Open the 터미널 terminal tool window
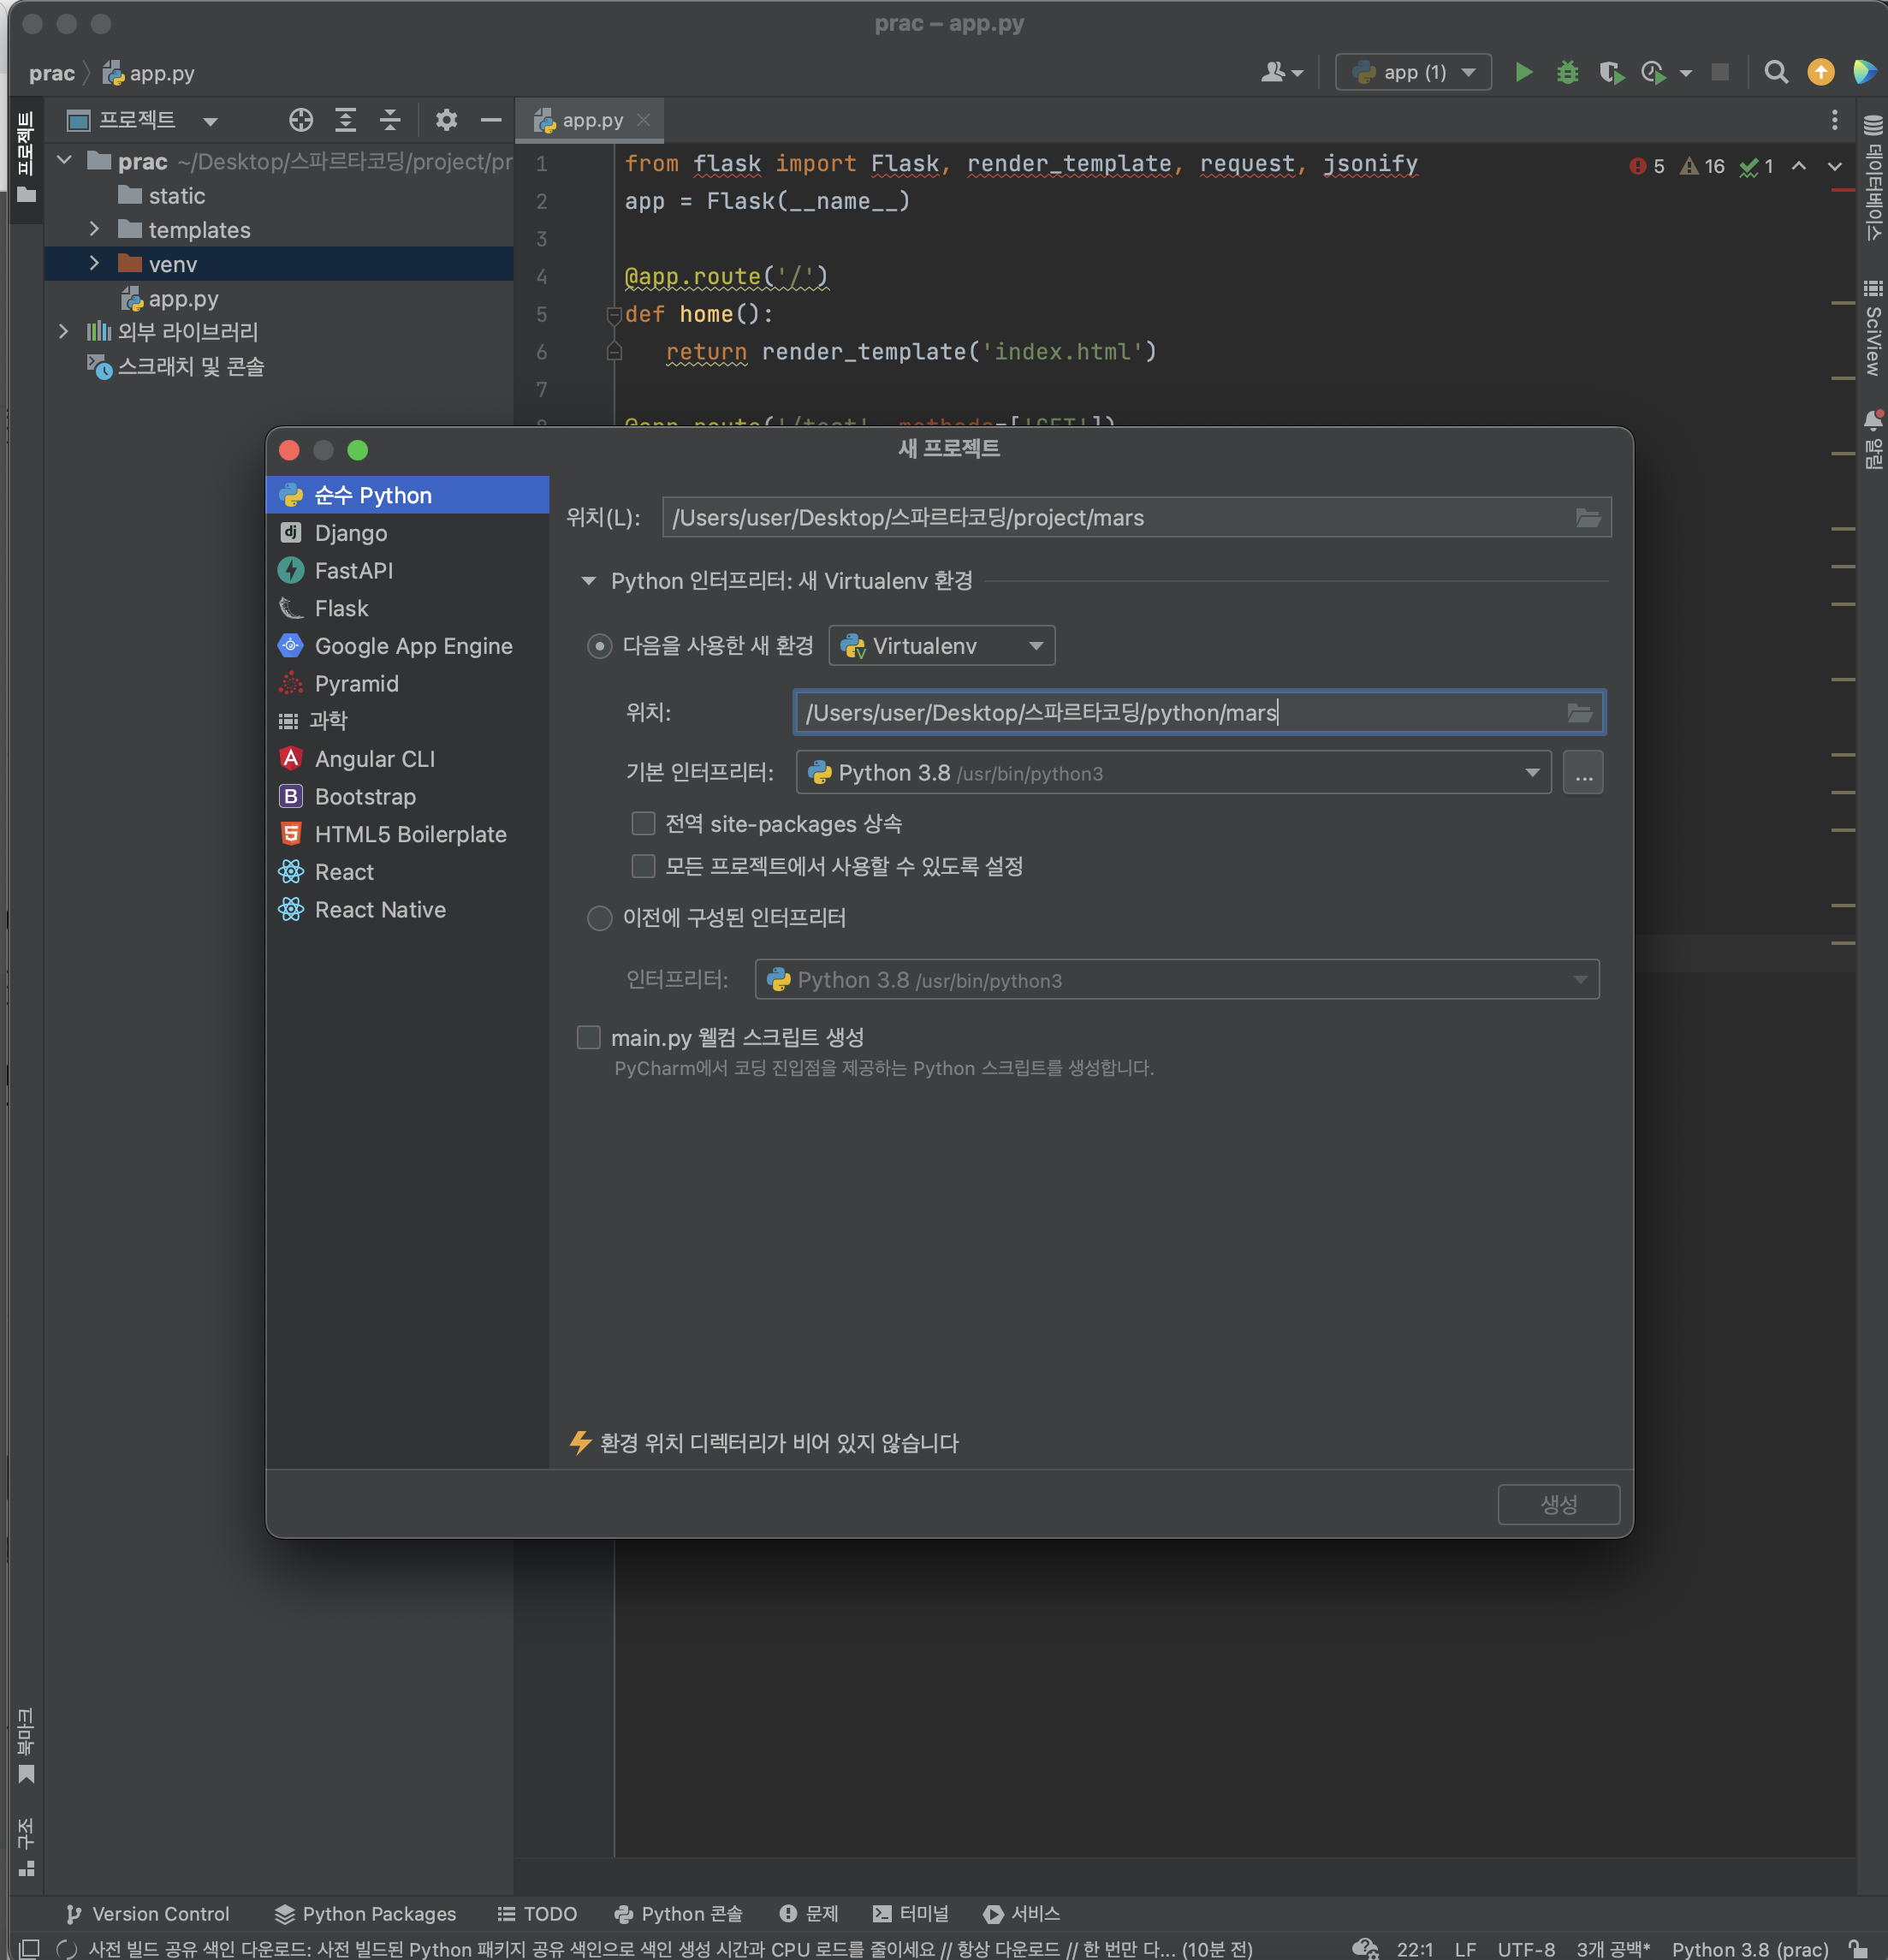 pyautogui.click(x=911, y=1913)
